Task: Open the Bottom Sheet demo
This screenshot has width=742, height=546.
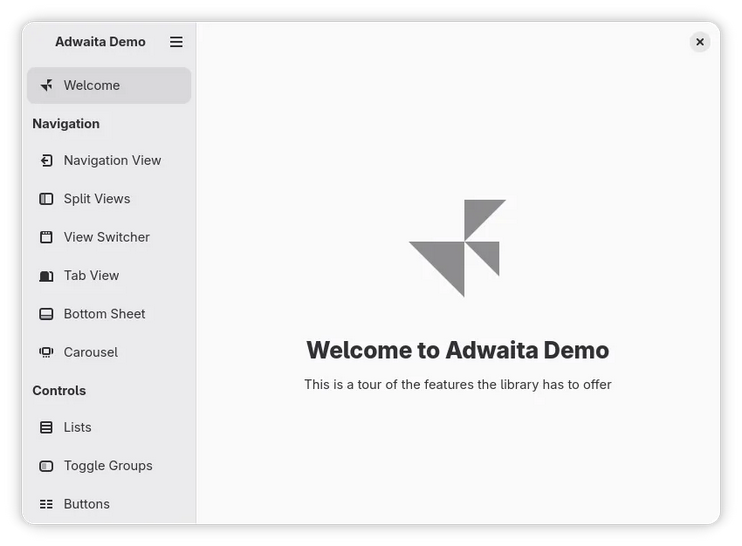Action: click(x=104, y=314)
